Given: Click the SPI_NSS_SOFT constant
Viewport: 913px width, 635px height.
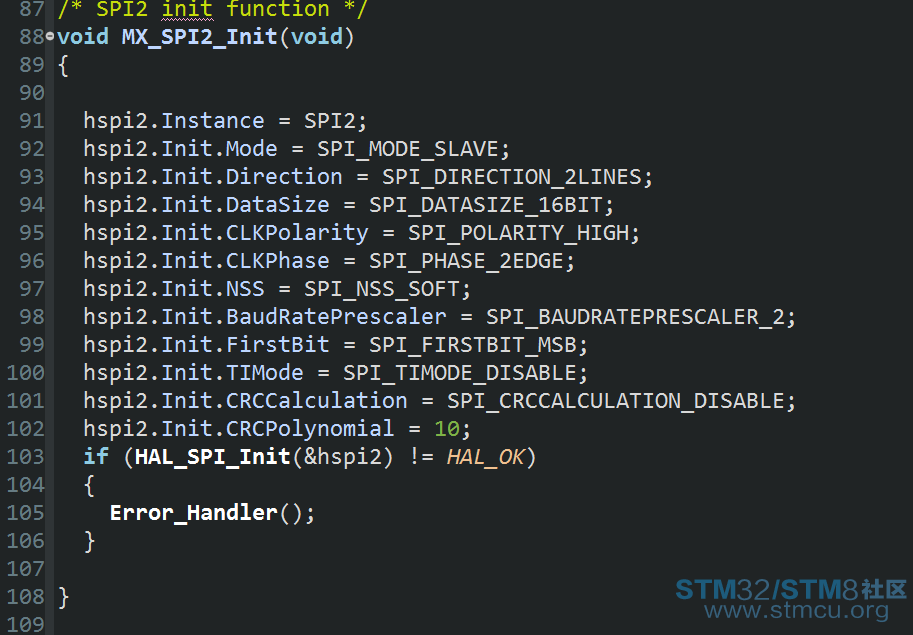Looking at the screenshot, I should [381, 289].
